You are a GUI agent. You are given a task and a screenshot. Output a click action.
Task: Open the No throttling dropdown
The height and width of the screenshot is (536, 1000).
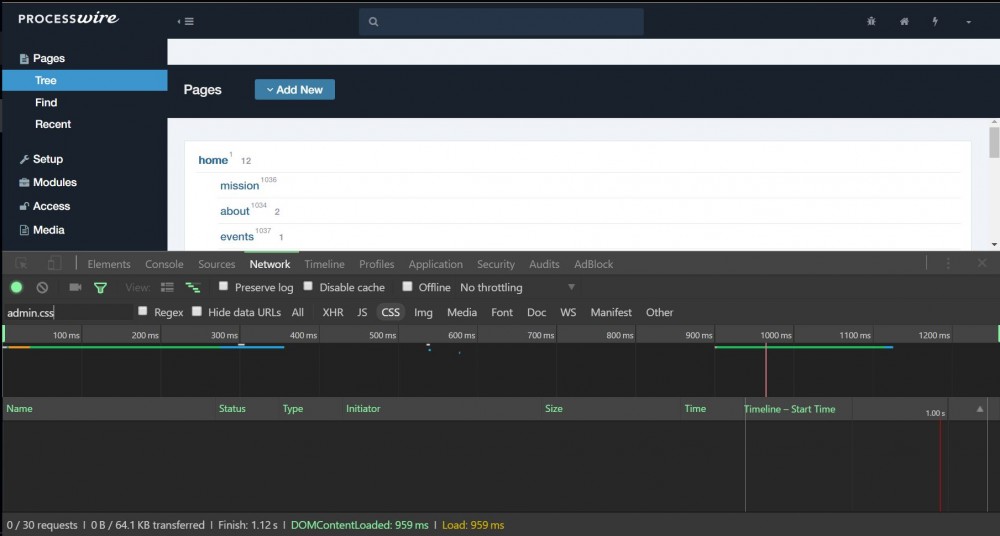click(491, 288)
